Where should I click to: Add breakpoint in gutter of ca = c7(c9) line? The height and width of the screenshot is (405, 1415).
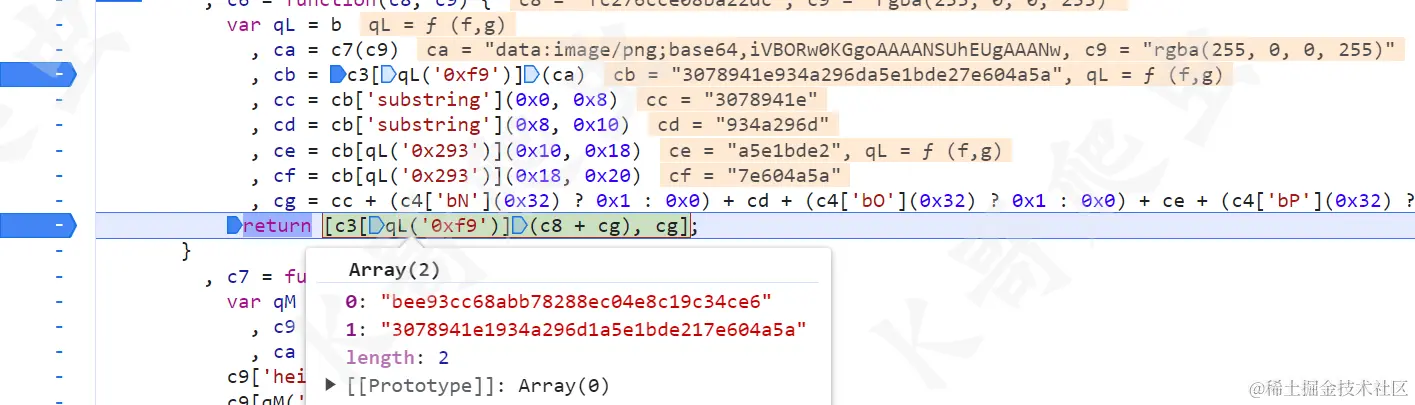tap(60, 48)
